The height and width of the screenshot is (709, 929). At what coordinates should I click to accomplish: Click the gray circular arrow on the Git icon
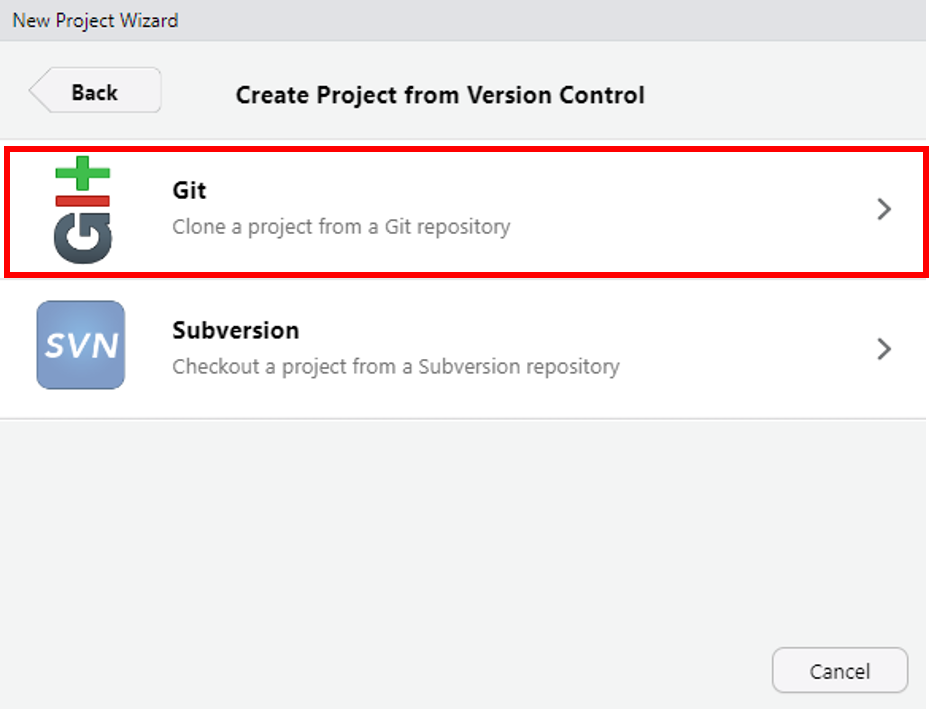point(83,240)
